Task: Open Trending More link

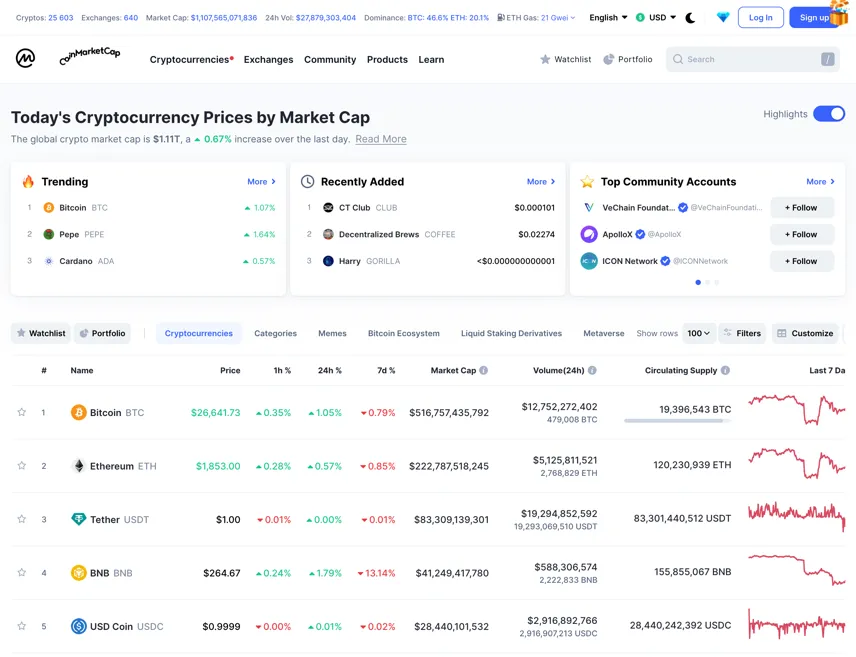Action: (261, 181)
